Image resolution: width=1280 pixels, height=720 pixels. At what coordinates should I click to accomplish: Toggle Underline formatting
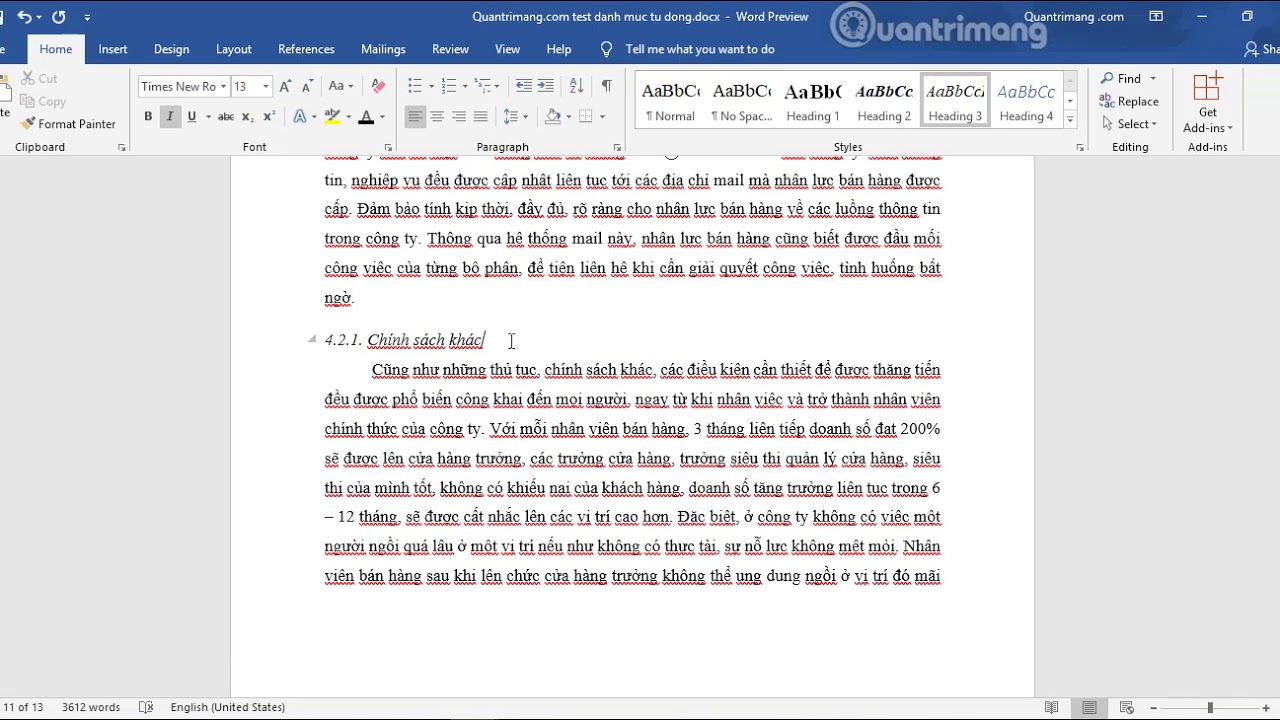(x=191, y=117)
